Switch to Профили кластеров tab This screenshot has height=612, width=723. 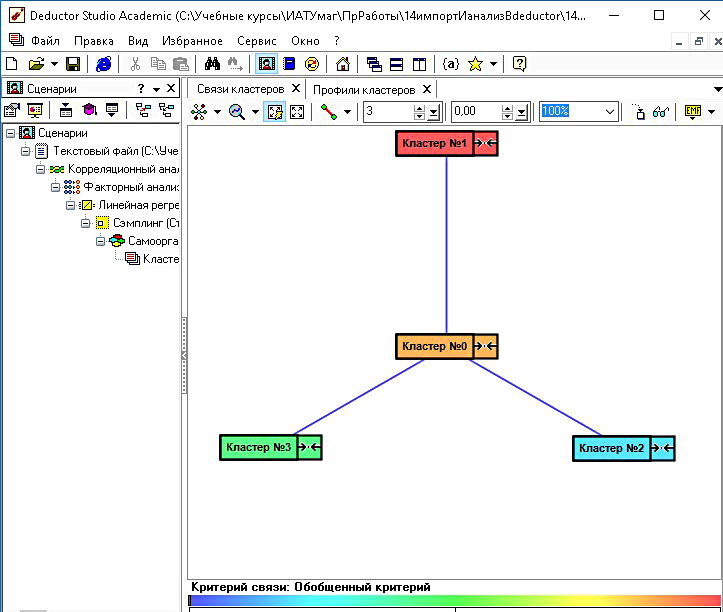point(364,89)
